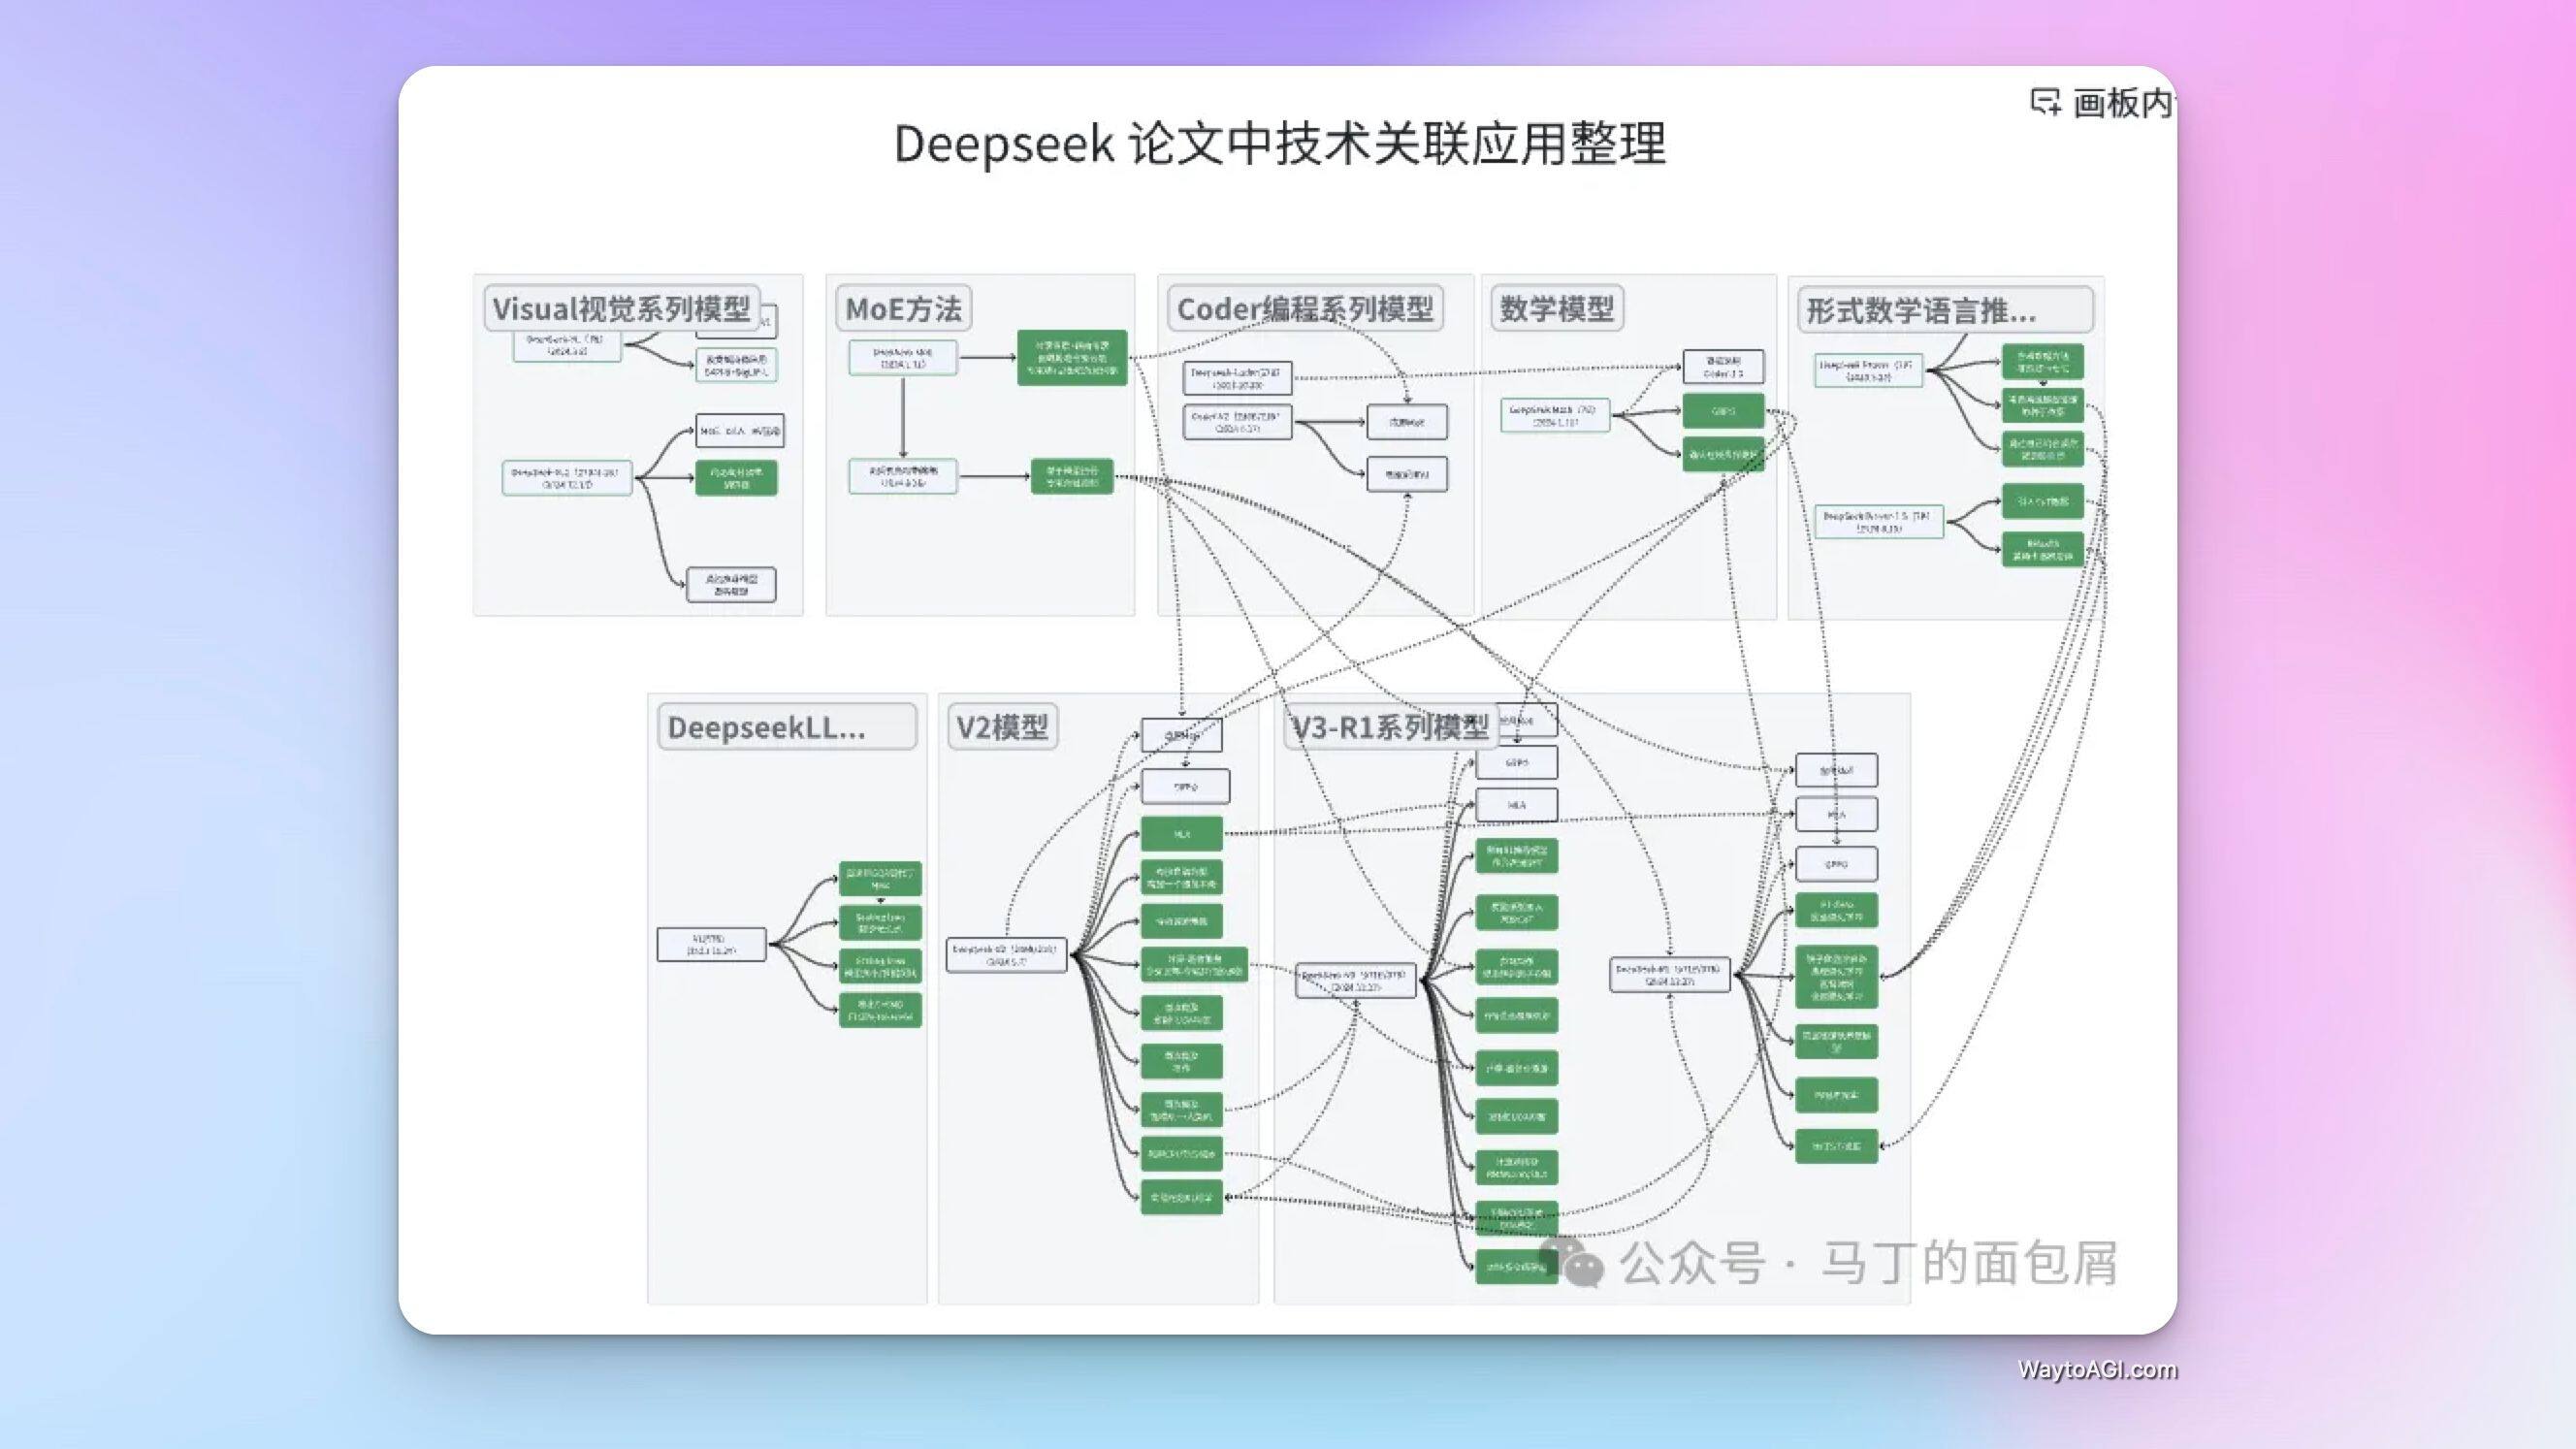Select the MoE方法 group header
This screenshot has height=1449, width=2576.
[x=903, y=308]
